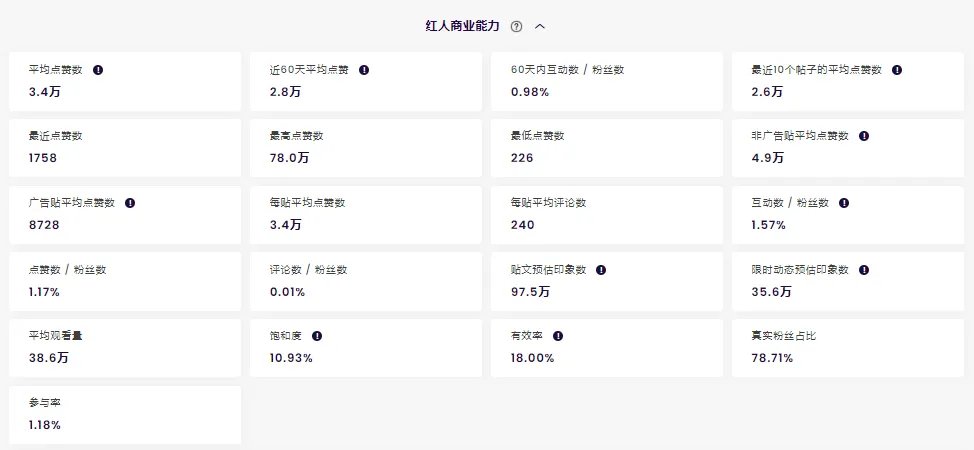Screen dimensions: 974x450
Task: Click the 38.6万 value
Action: pyautogui.click(x=48, y=358)
